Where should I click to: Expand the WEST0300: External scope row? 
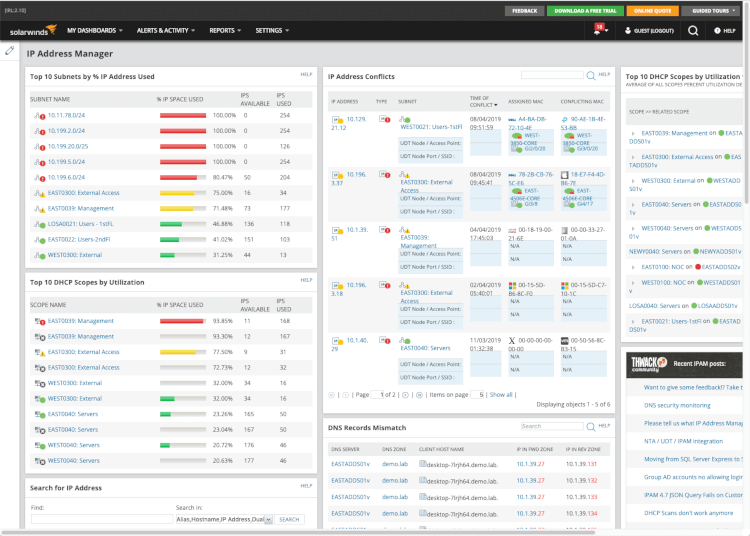click(x=631, y=181)
